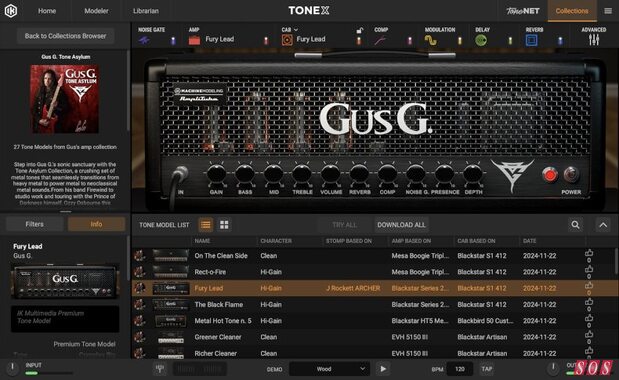Click Back to Collections Browser
The height and width of the screenshot is (380, 619).
click(x=65, y=36)
